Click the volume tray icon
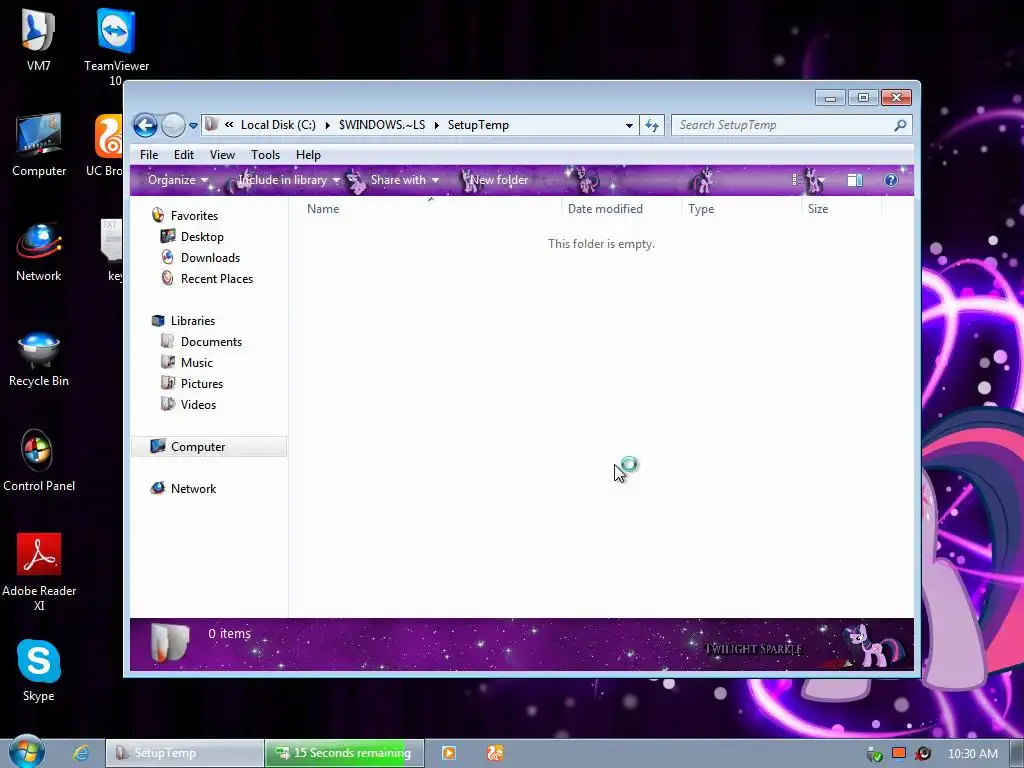 pyautogui.click(x=923, y=754)
